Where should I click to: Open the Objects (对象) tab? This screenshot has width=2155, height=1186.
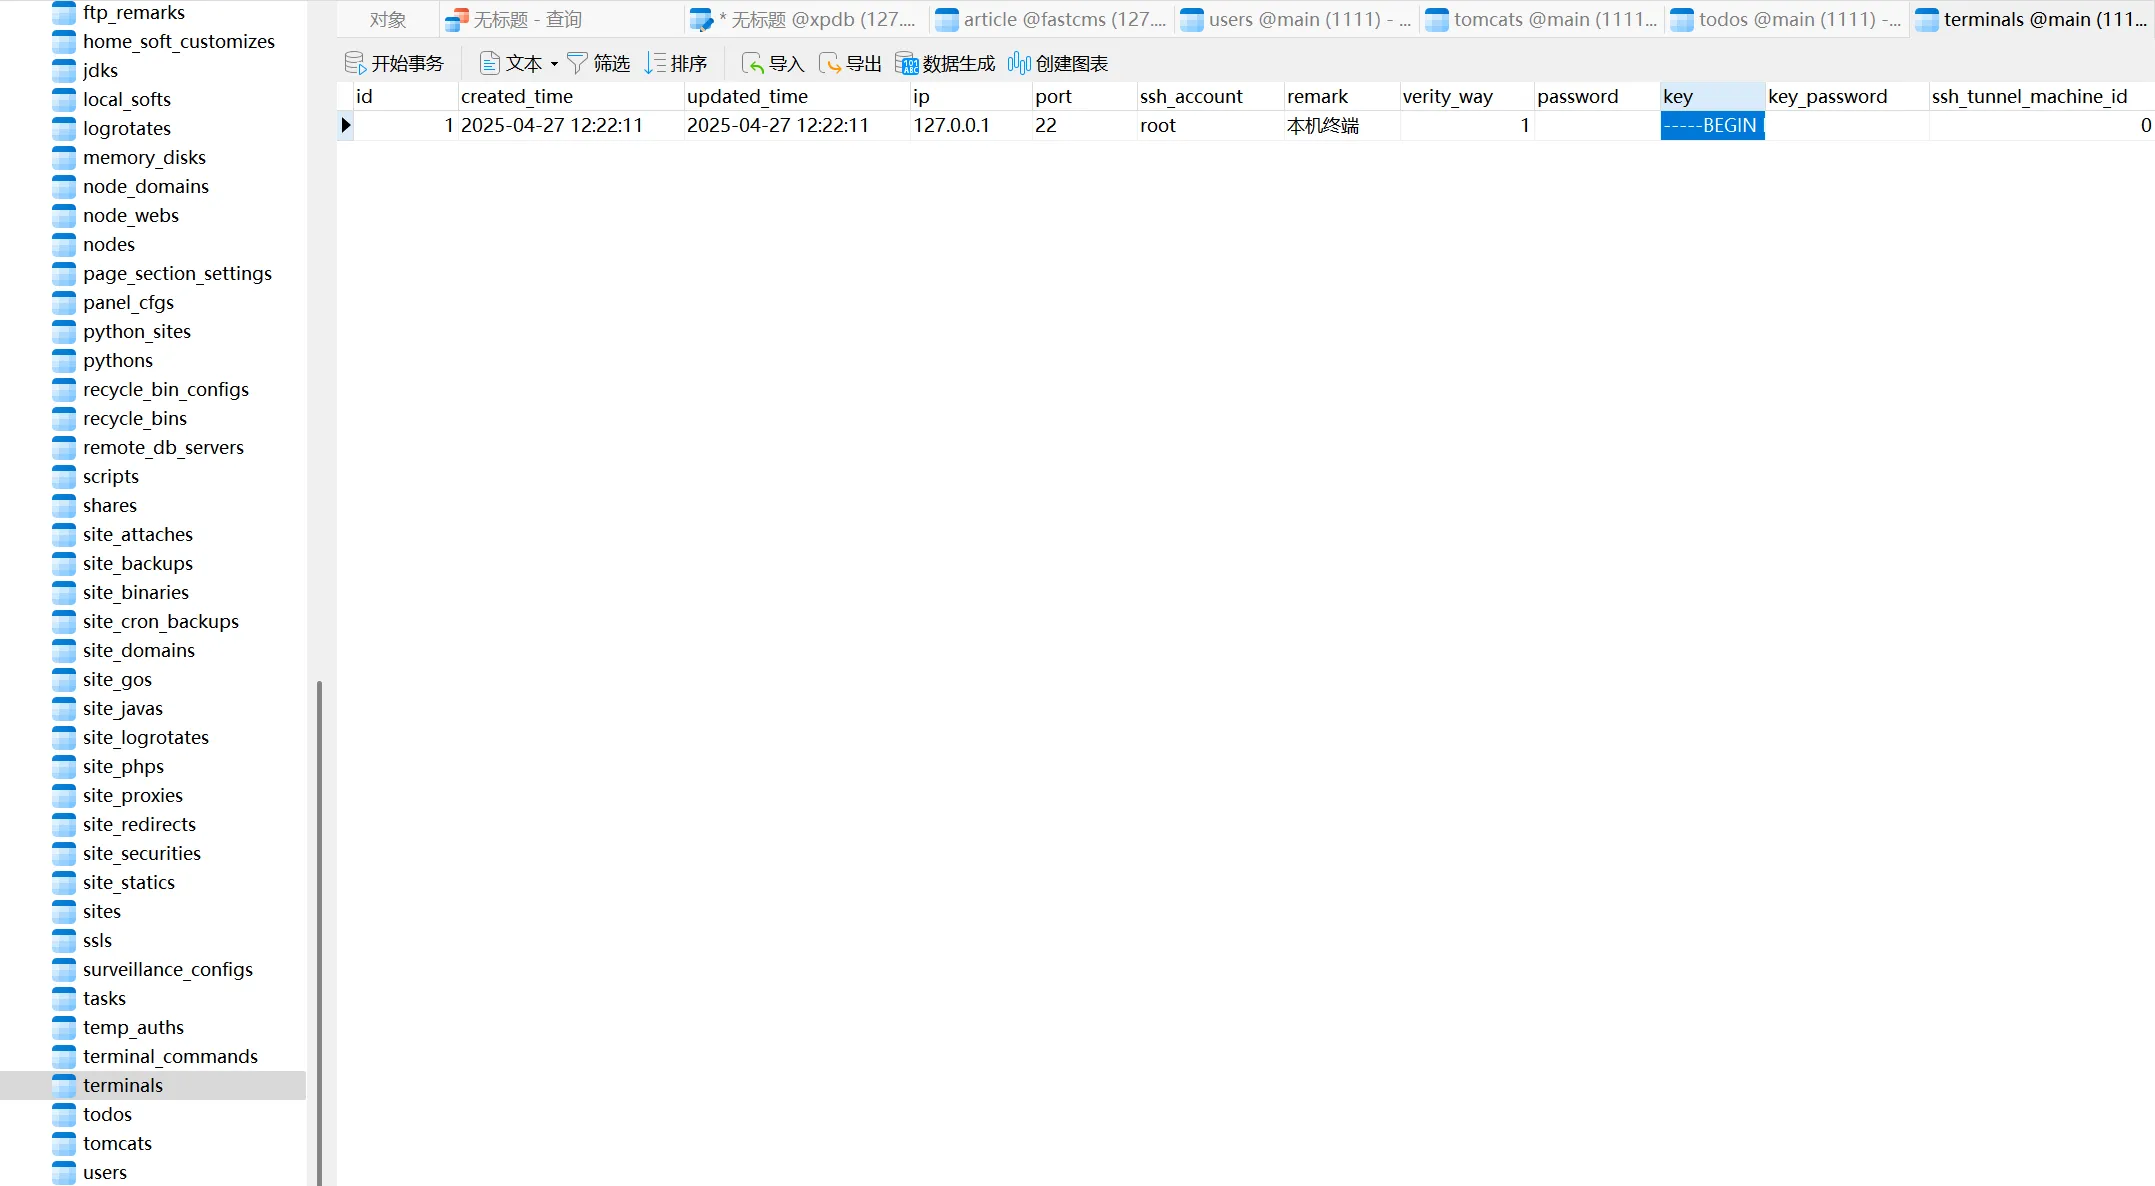388,19
